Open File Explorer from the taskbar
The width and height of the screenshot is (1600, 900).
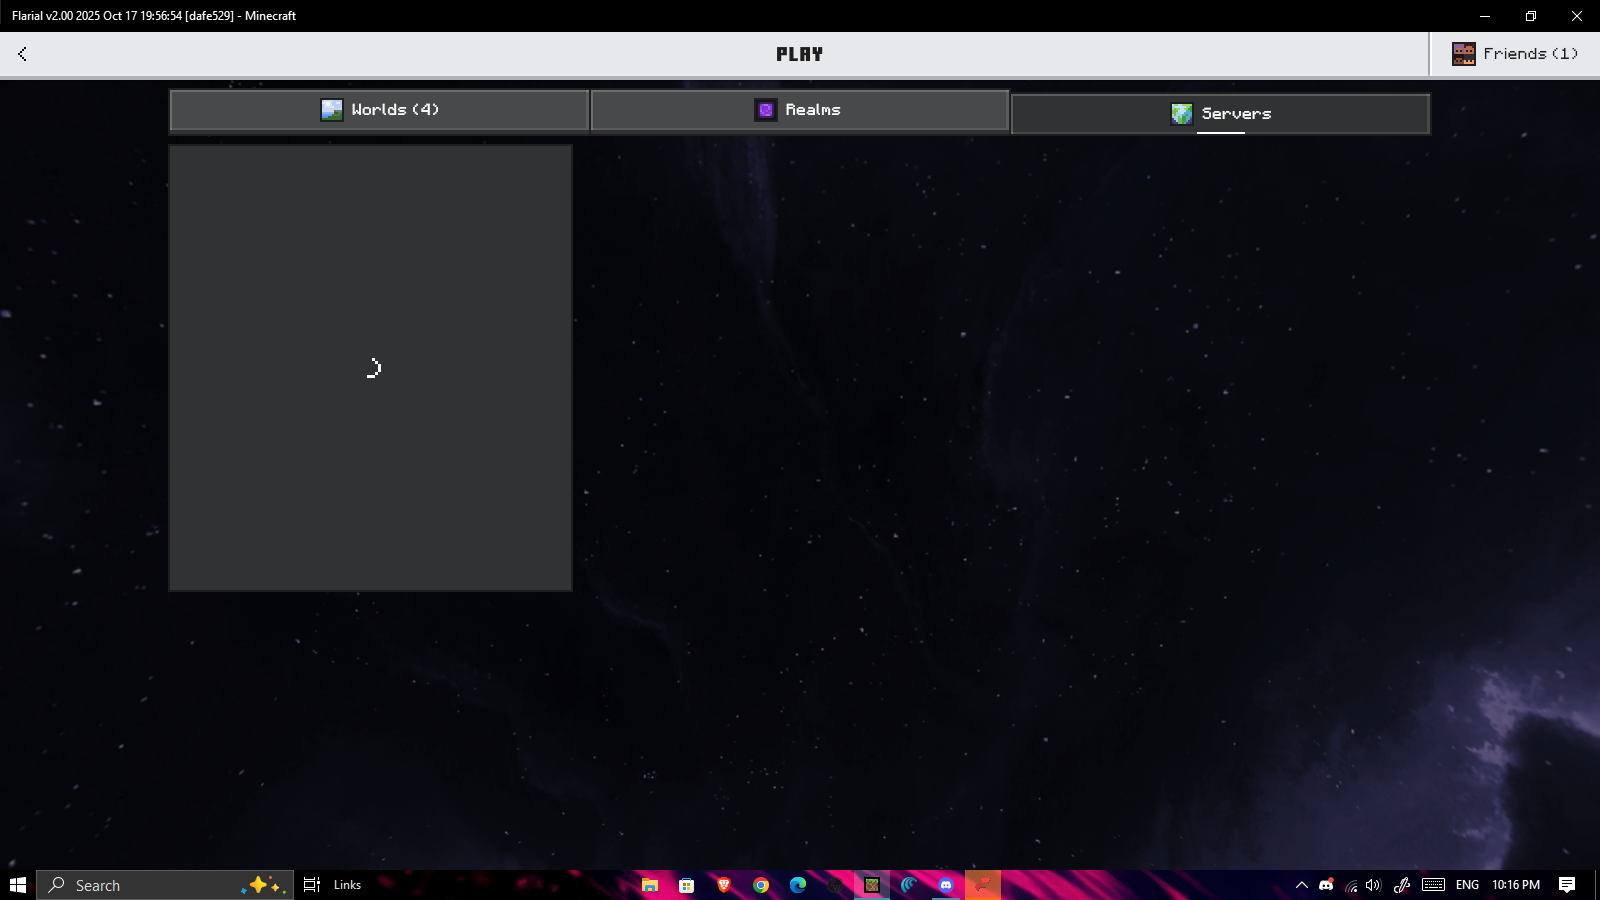(650, 885)
